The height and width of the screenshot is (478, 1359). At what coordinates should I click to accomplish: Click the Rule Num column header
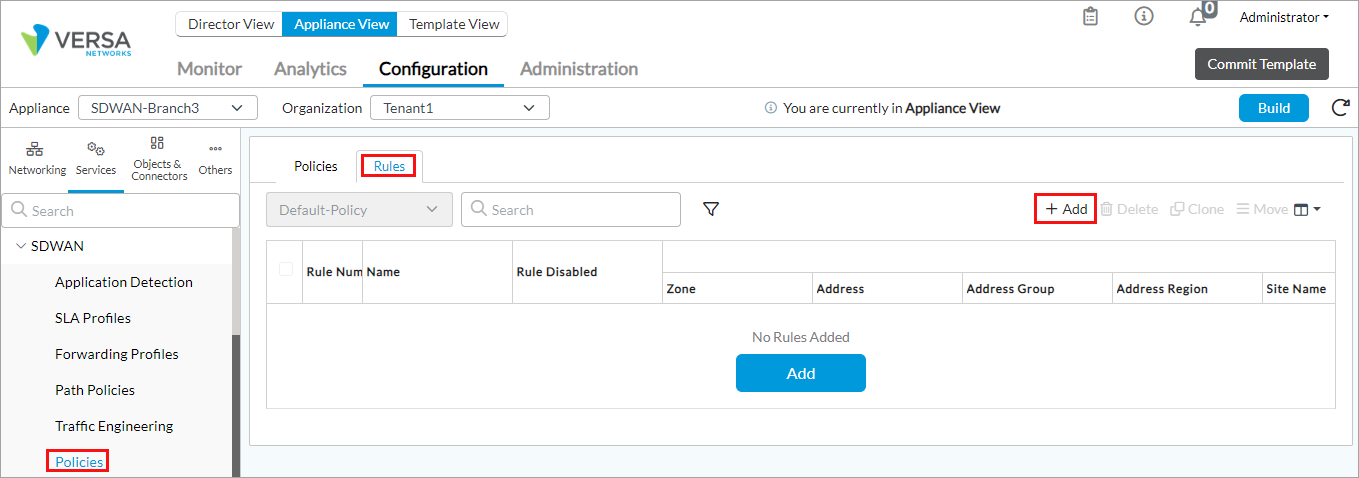pos(334,271)
